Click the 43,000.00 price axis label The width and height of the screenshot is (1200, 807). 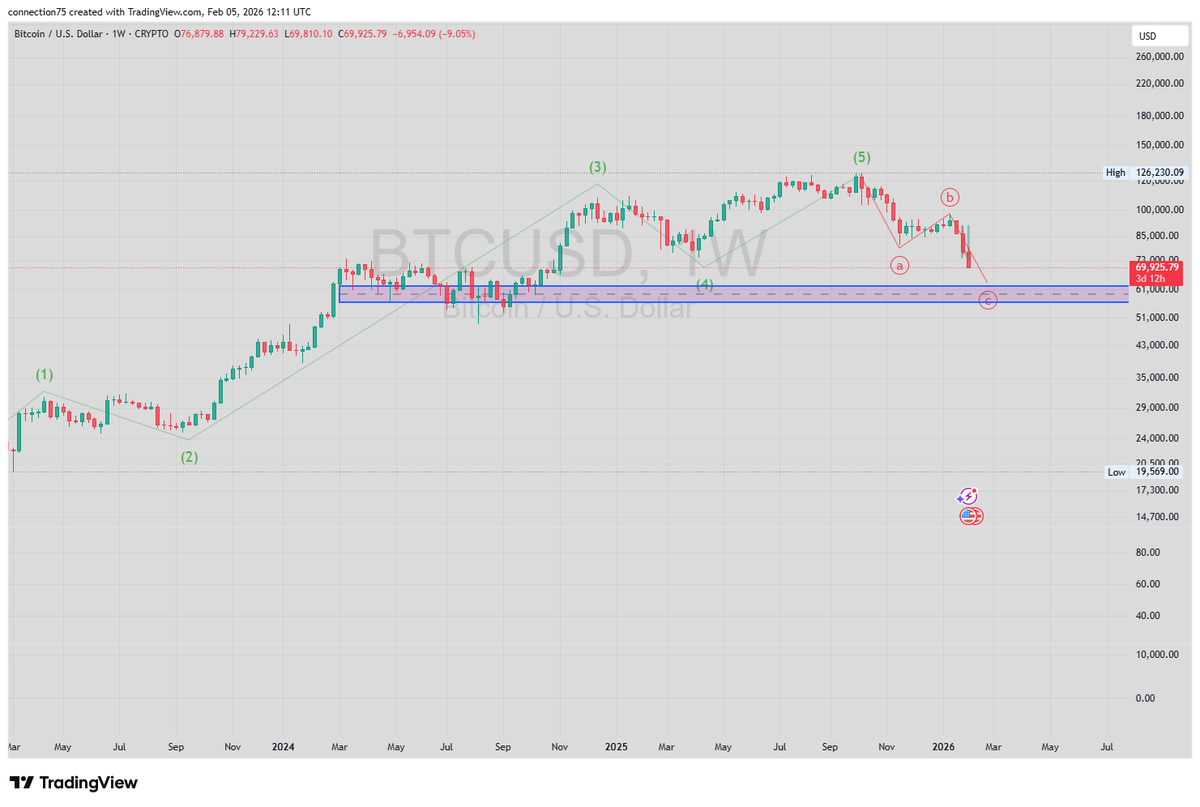1158,346
